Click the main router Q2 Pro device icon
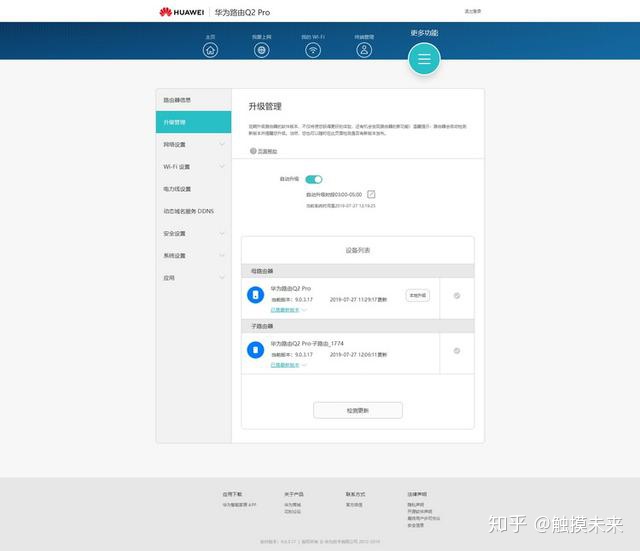Viewport: 640px width, 551px height. [256, 295]
